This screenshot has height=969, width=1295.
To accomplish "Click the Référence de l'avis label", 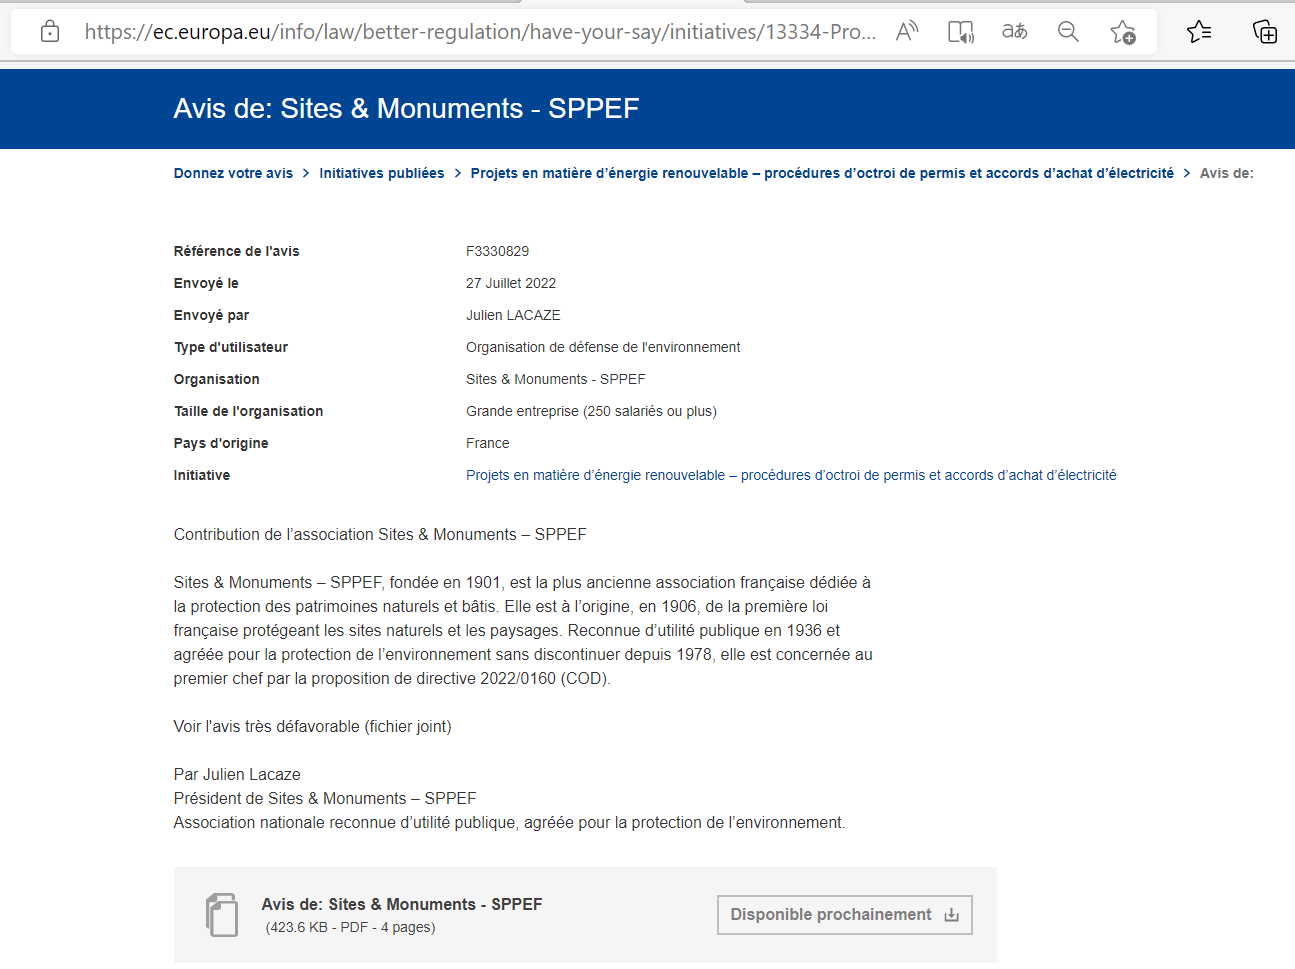I will pyautogui.click(x=236, y=251).
